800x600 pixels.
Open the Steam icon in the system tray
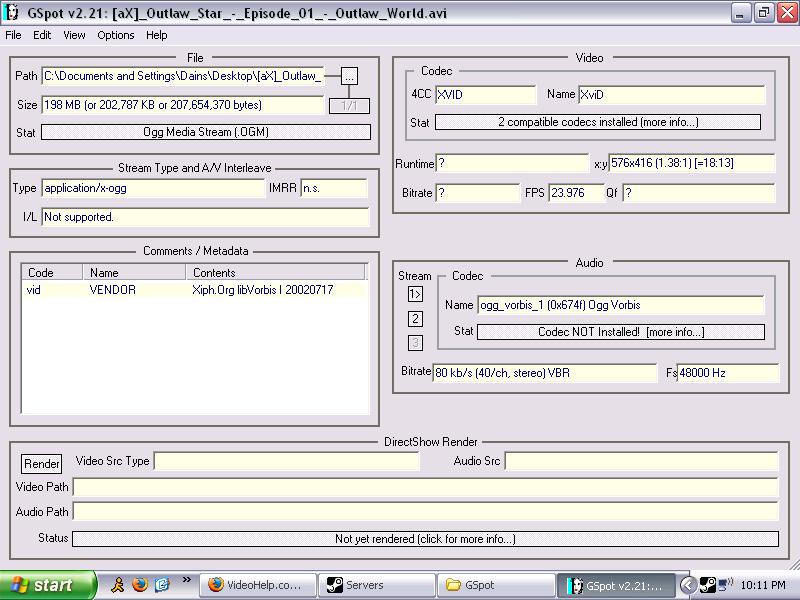[x=707, y=585]
